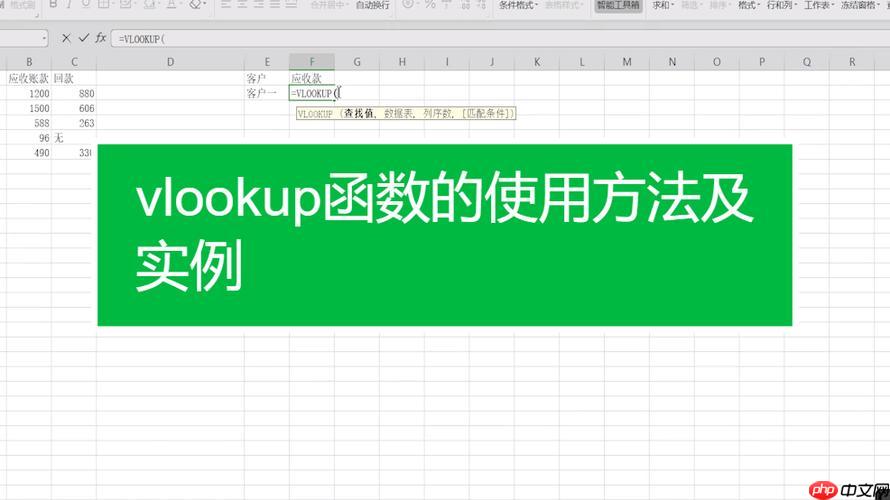Select column B header
Image resolution: width=890 pixels, height=500 pixels.
pos(29,62)
